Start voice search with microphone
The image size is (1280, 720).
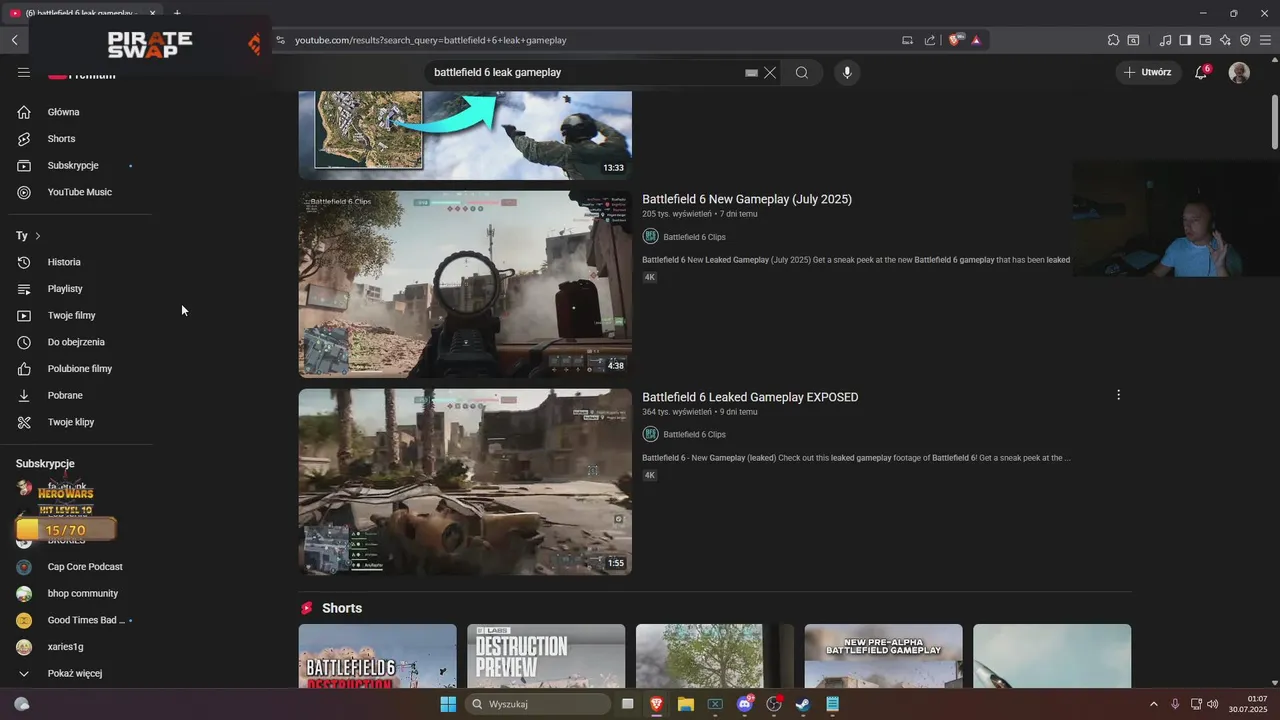847,73
